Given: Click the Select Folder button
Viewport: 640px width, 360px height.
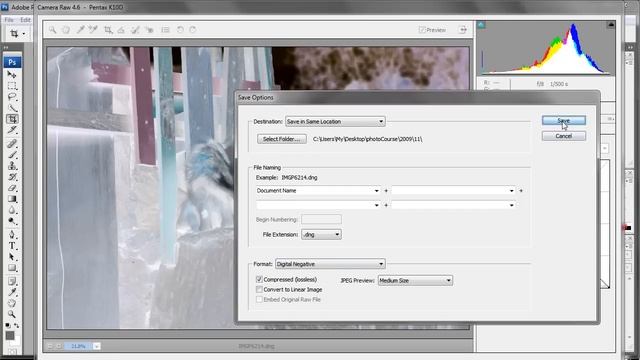Looking at the screenshot, I should point(282,139).
